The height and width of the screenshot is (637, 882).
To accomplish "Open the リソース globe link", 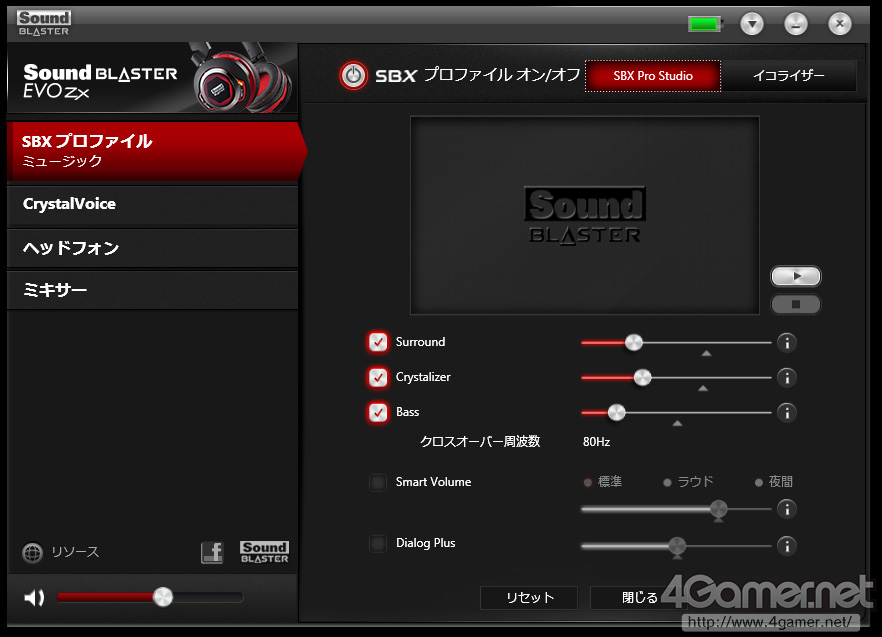I will point(61,553).
